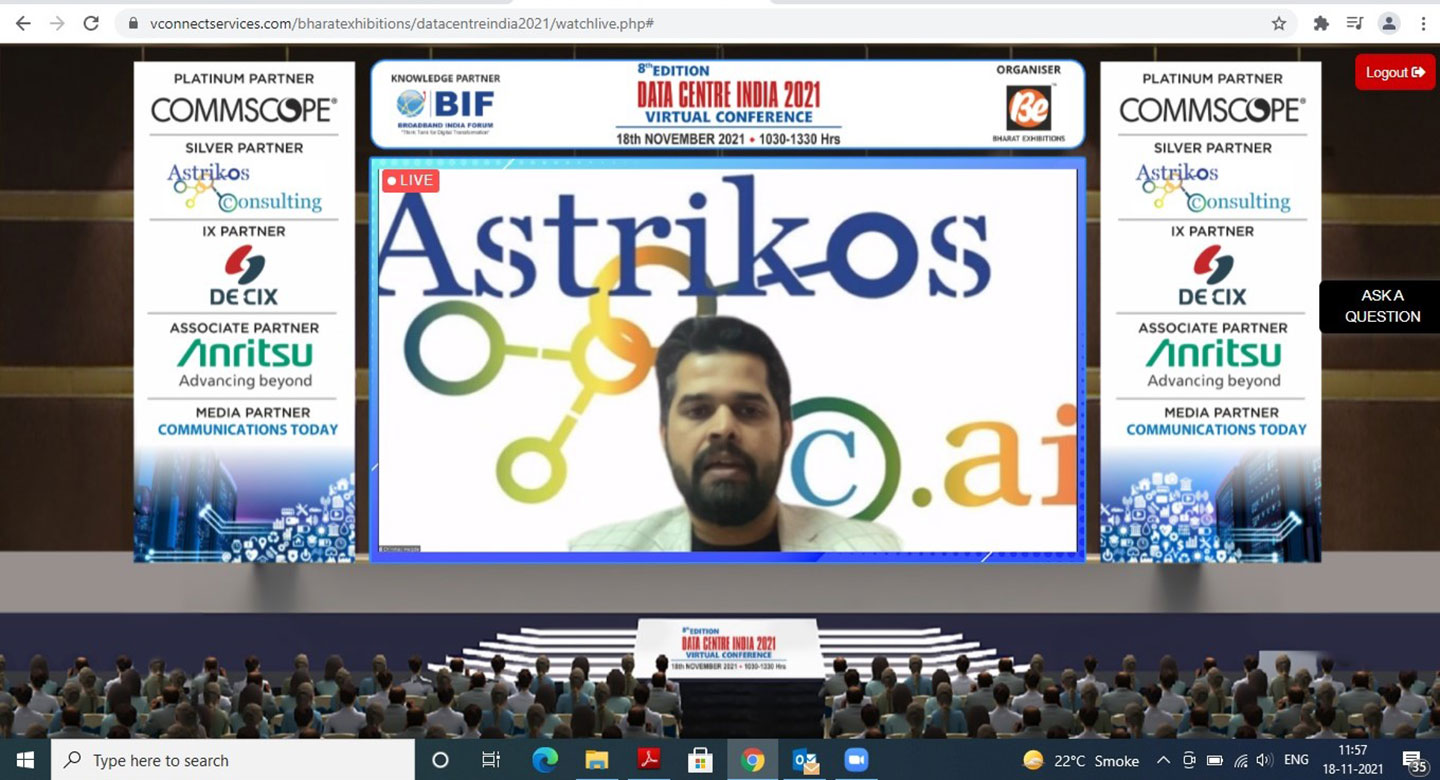Bookmark this page with the star icon
The image size is (1440, 780).
1278,23
